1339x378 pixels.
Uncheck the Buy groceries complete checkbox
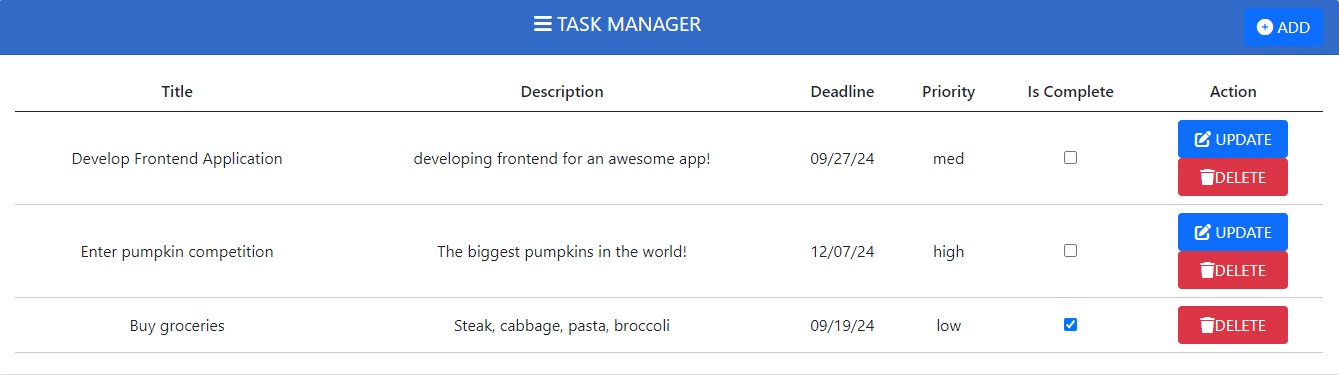[1070, 324]
